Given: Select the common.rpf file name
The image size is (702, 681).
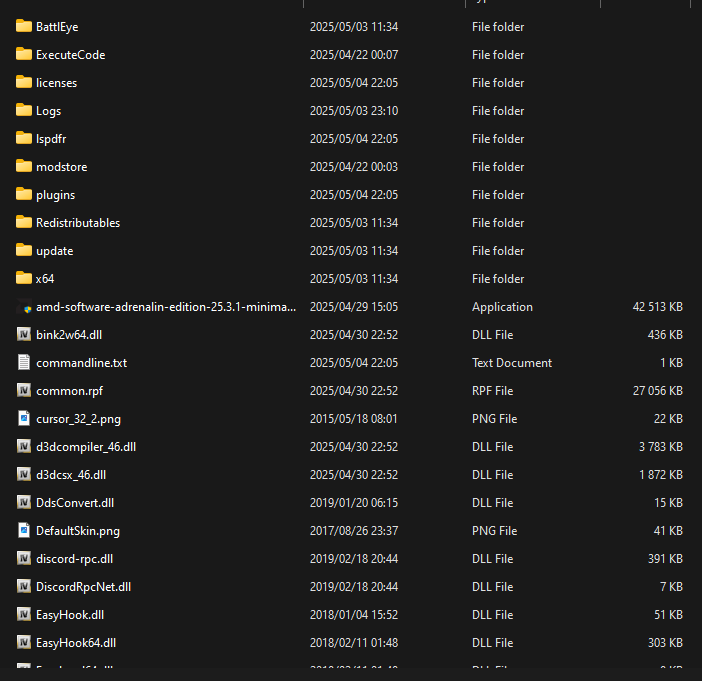Looking at the screenshot, I should click(x=69, y=391).
